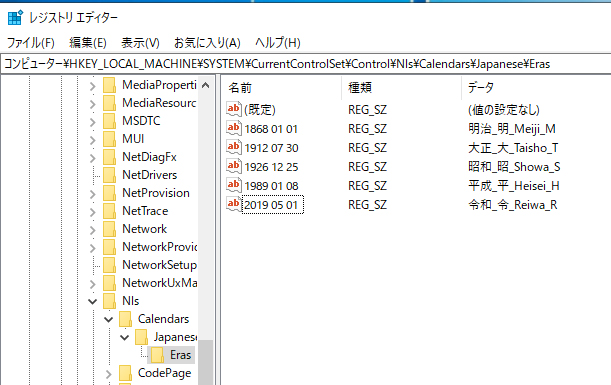Screen dimensions: 611x385
Task: Expand the MSDTC key
Action: [92, 122]
